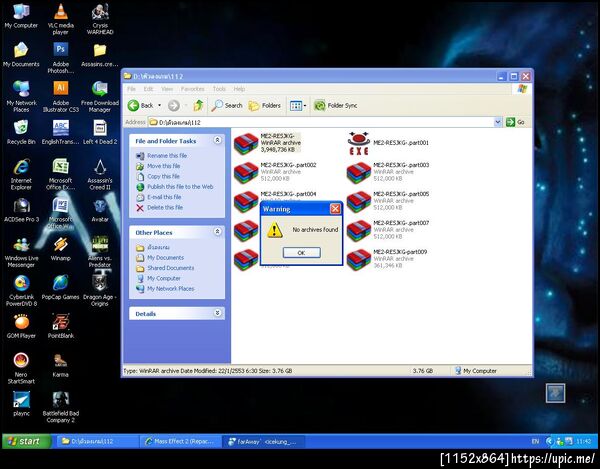Screen dimensions: 600x469
Task: Click Search in Explorer toolbar
Action: (x=227, y=105)
